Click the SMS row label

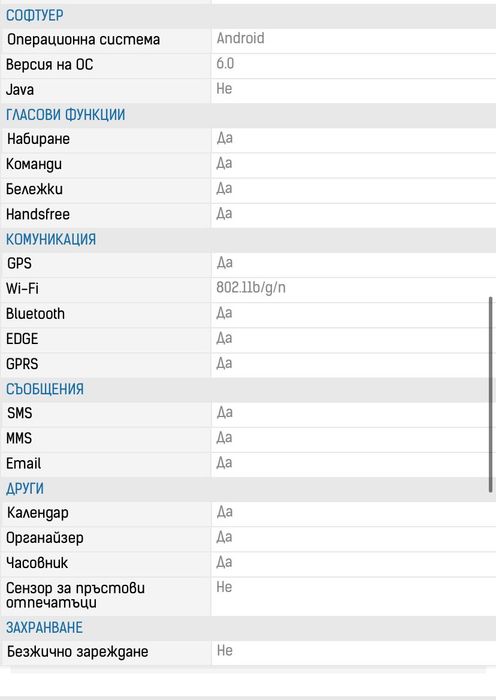20,413
